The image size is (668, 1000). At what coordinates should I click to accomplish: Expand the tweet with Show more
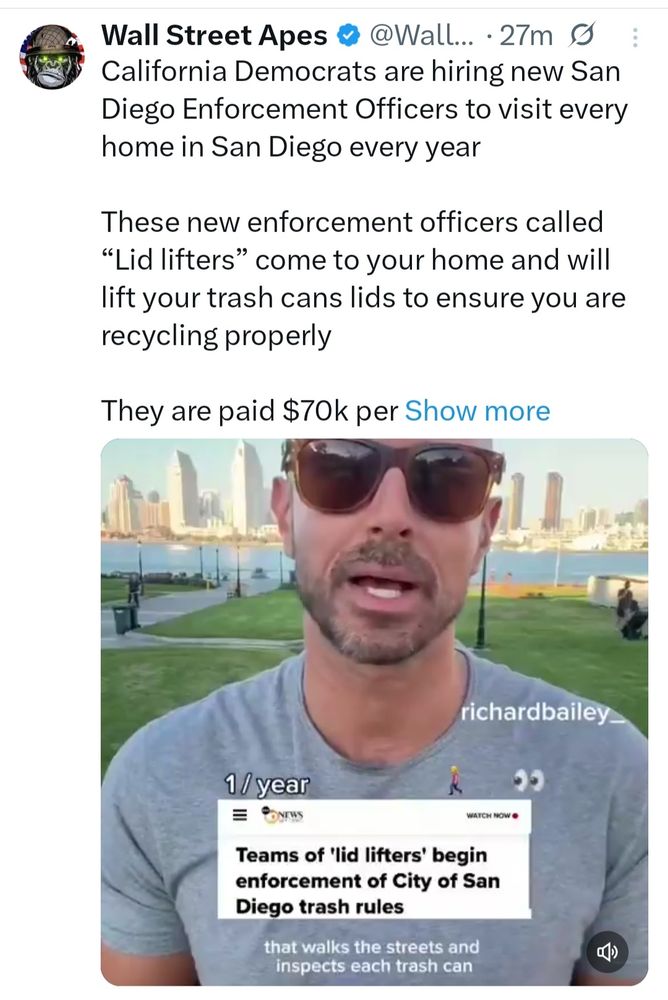[x=477, y=411]
